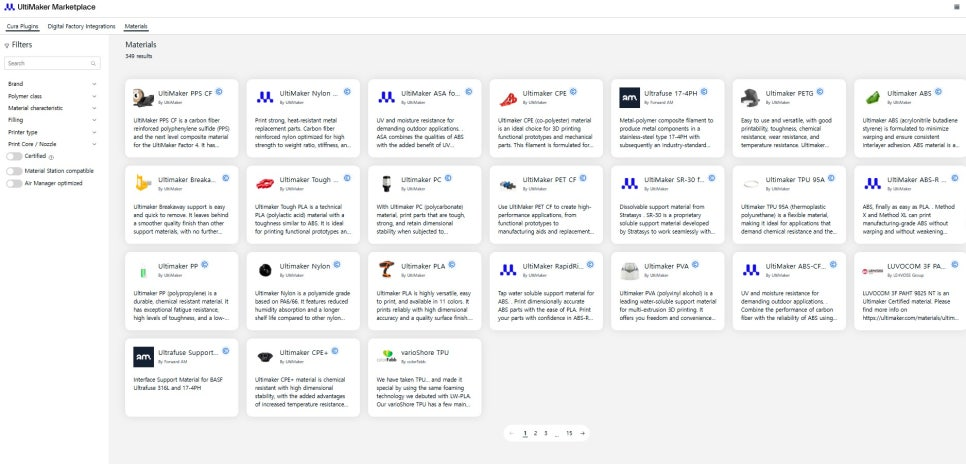This screenshot has width=966, height=464.
Task: Expand the Material characteristic filter
Action: click(52, 108)
